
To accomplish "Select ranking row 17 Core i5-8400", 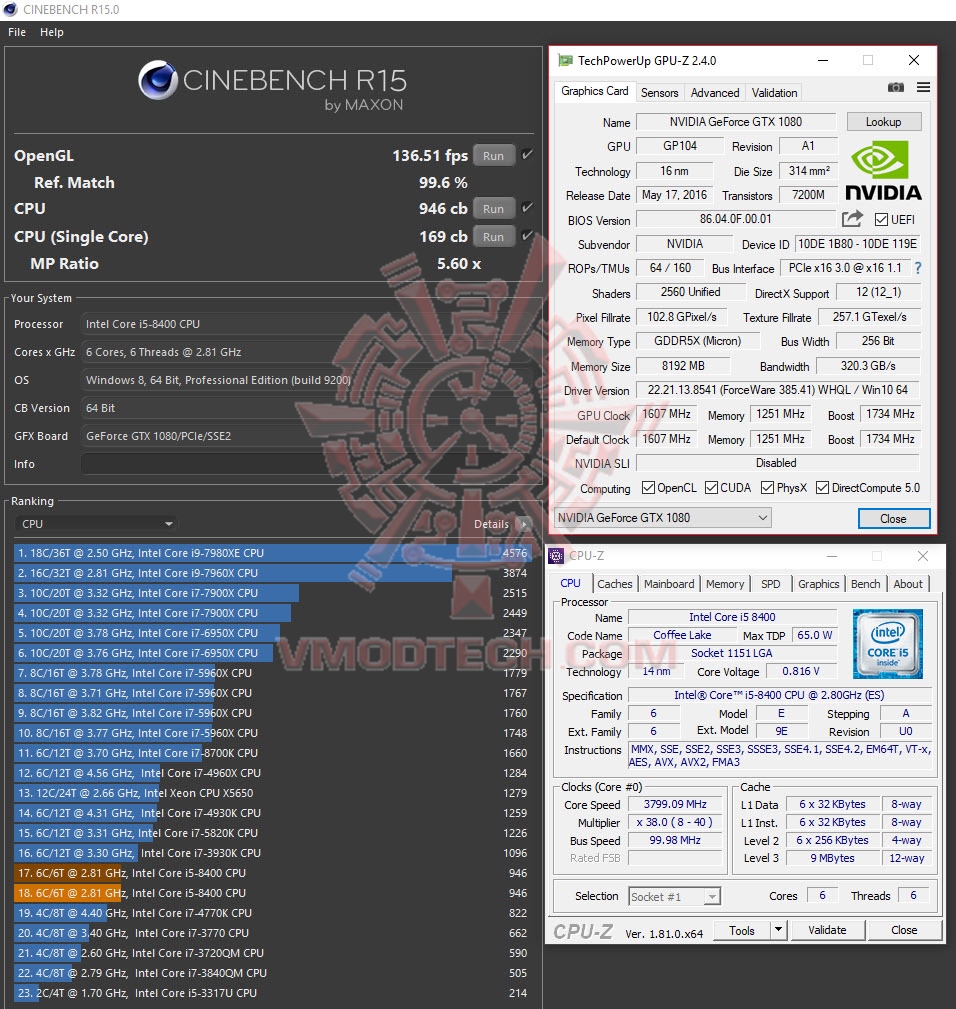I will [273, 873].
